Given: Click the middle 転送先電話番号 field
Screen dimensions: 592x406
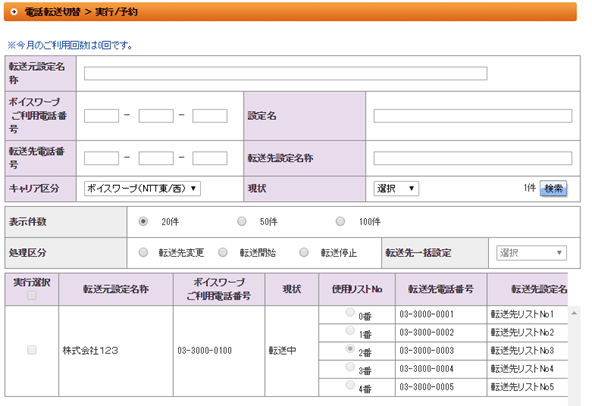Looking at the screenshot, I should coord(156,158).
